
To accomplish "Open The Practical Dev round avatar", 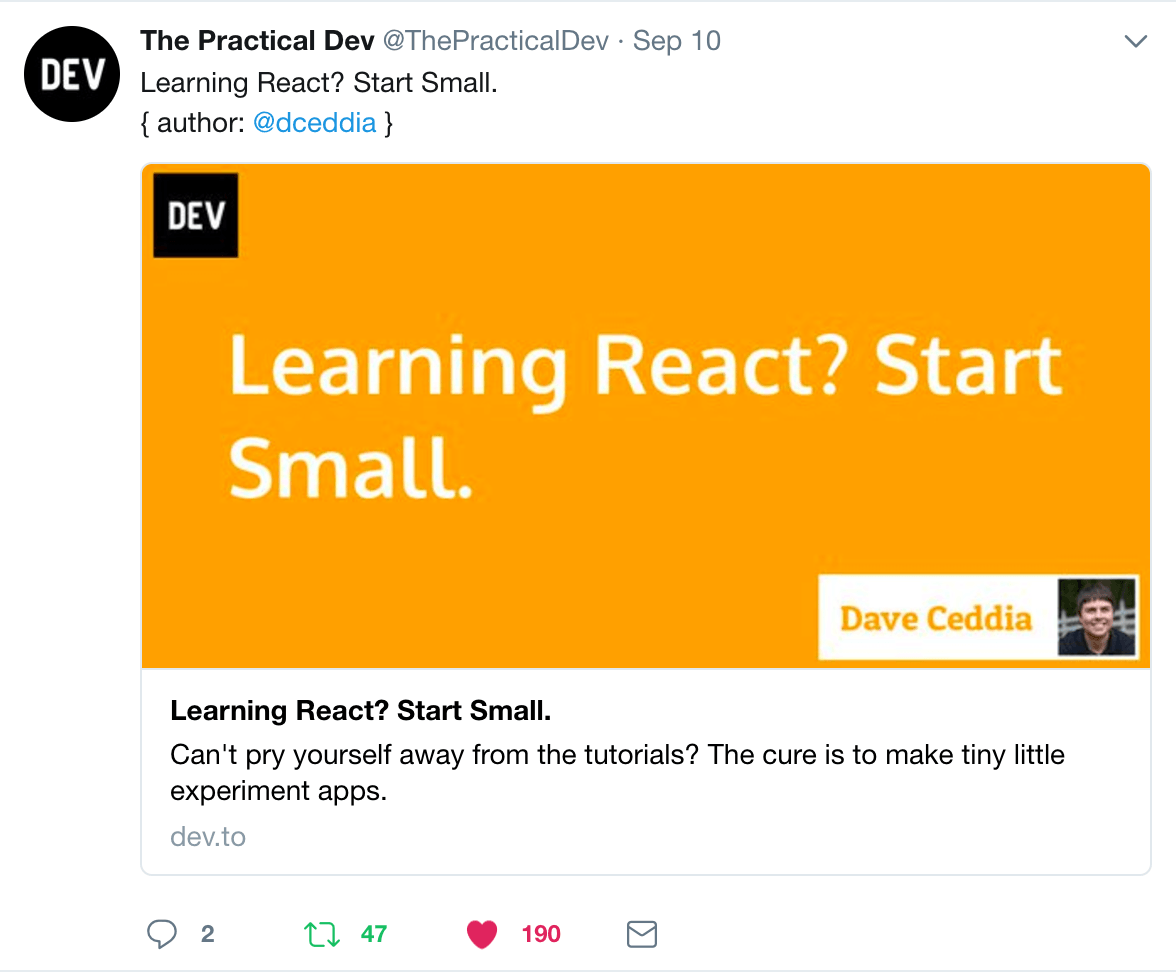I will tap(72, 74).
